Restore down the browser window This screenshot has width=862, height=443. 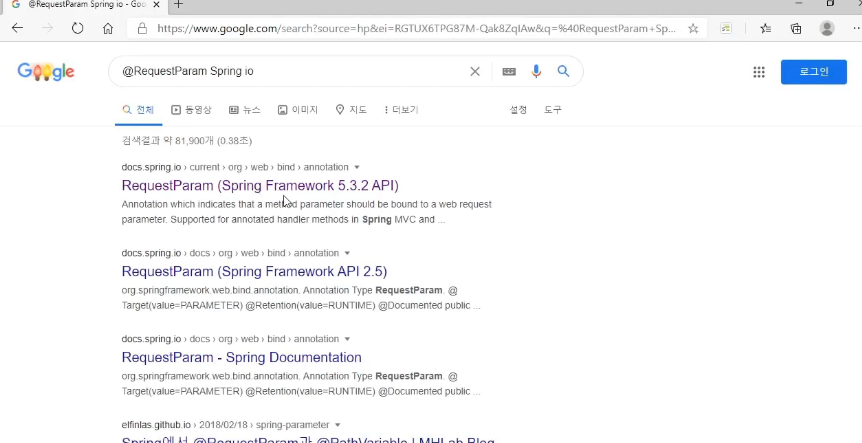coord(830,3)
